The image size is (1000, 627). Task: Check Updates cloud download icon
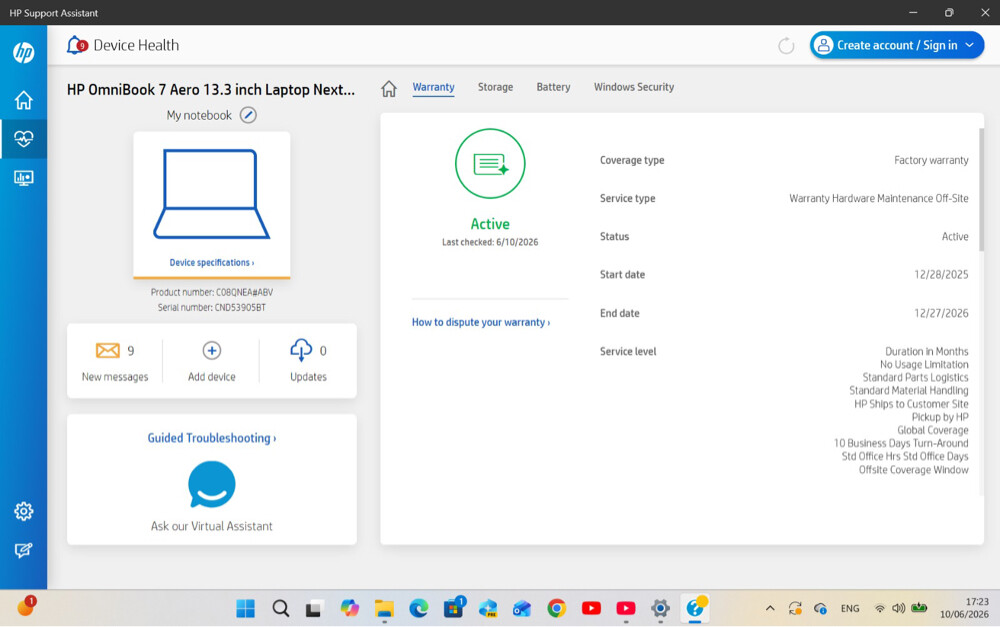(x=301, y=350)
